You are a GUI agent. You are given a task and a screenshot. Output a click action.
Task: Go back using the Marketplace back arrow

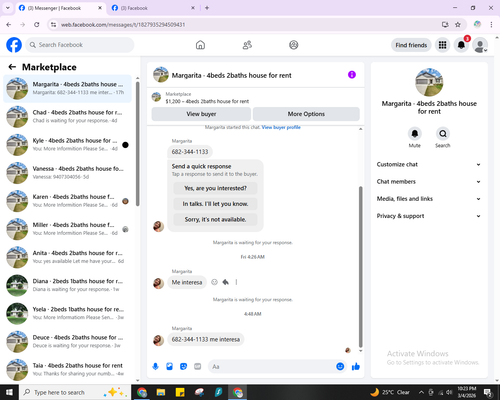(x=12, y=67)
